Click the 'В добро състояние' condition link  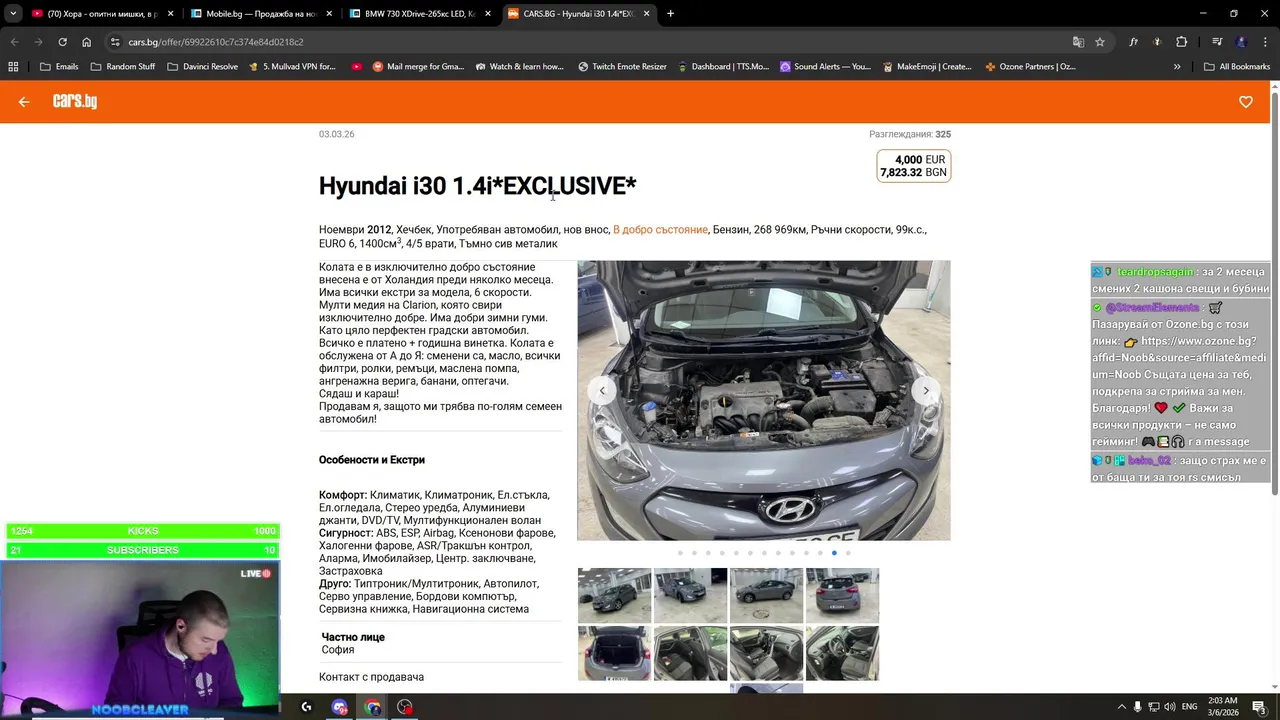(x=660, y=230)
